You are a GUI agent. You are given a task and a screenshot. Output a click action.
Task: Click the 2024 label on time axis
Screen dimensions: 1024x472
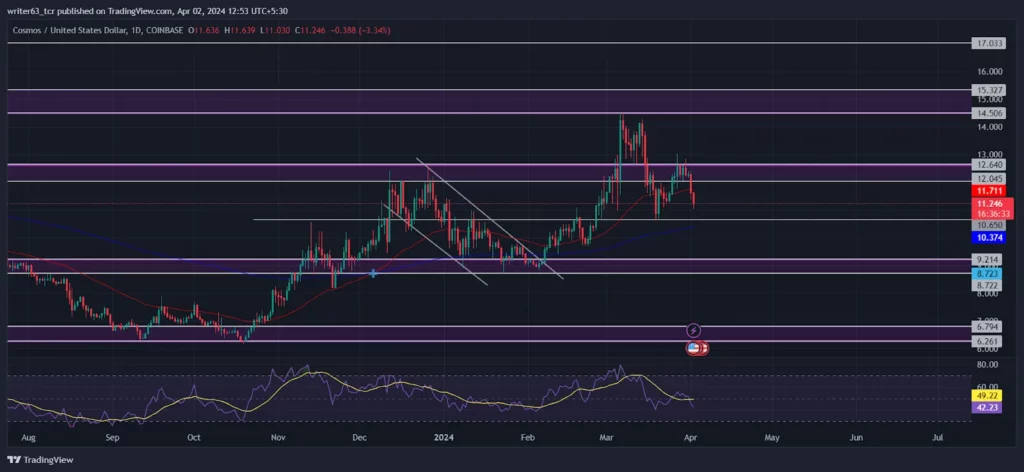click(x=441, y=437)
